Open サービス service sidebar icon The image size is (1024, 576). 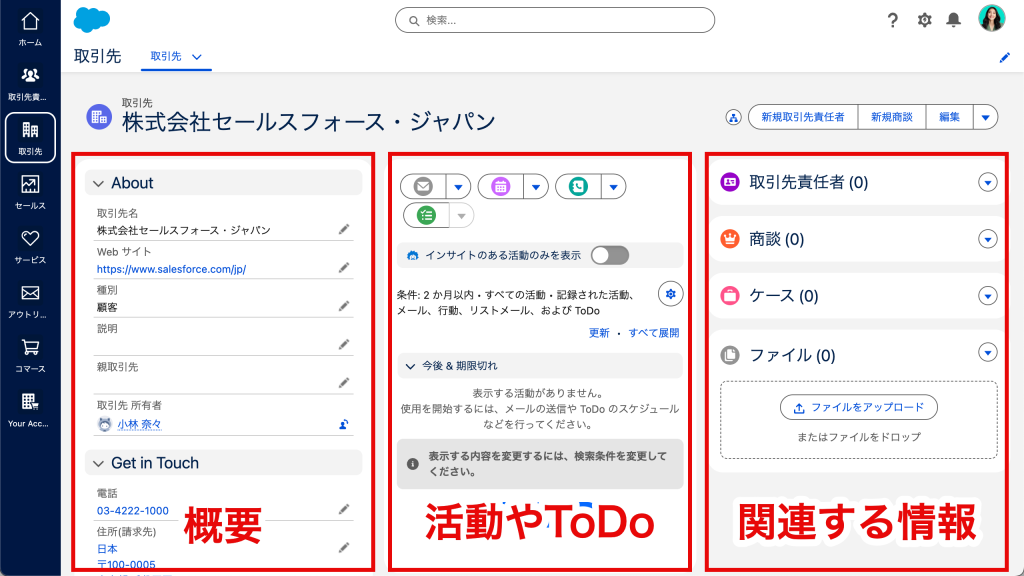pos(30,247)
